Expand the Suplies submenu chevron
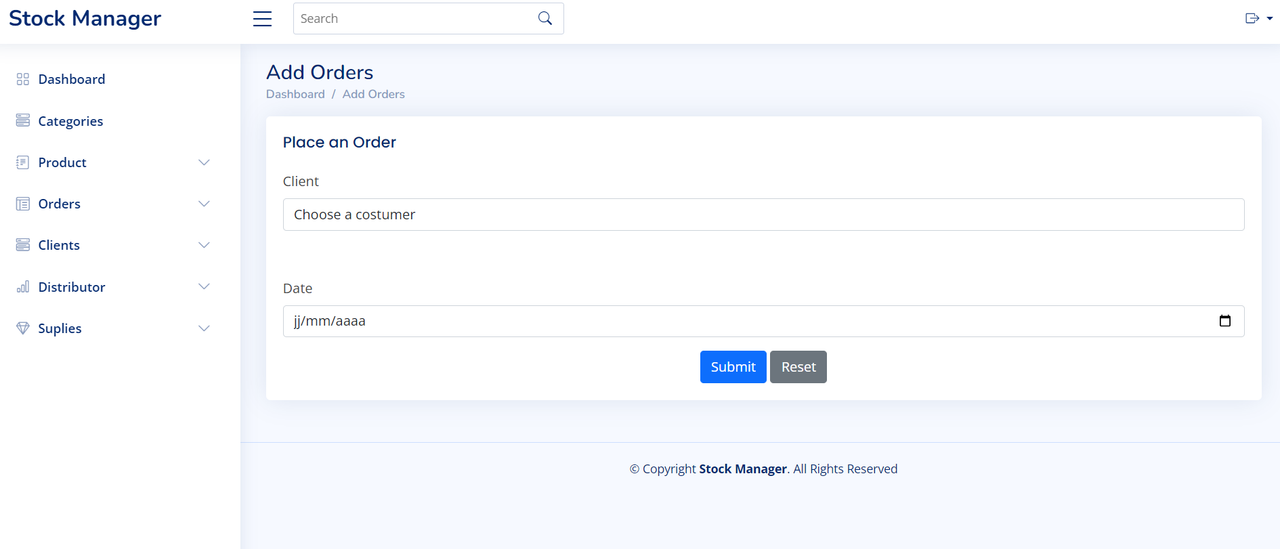This screenshot has height=549, width=1280. coord(204,328)
